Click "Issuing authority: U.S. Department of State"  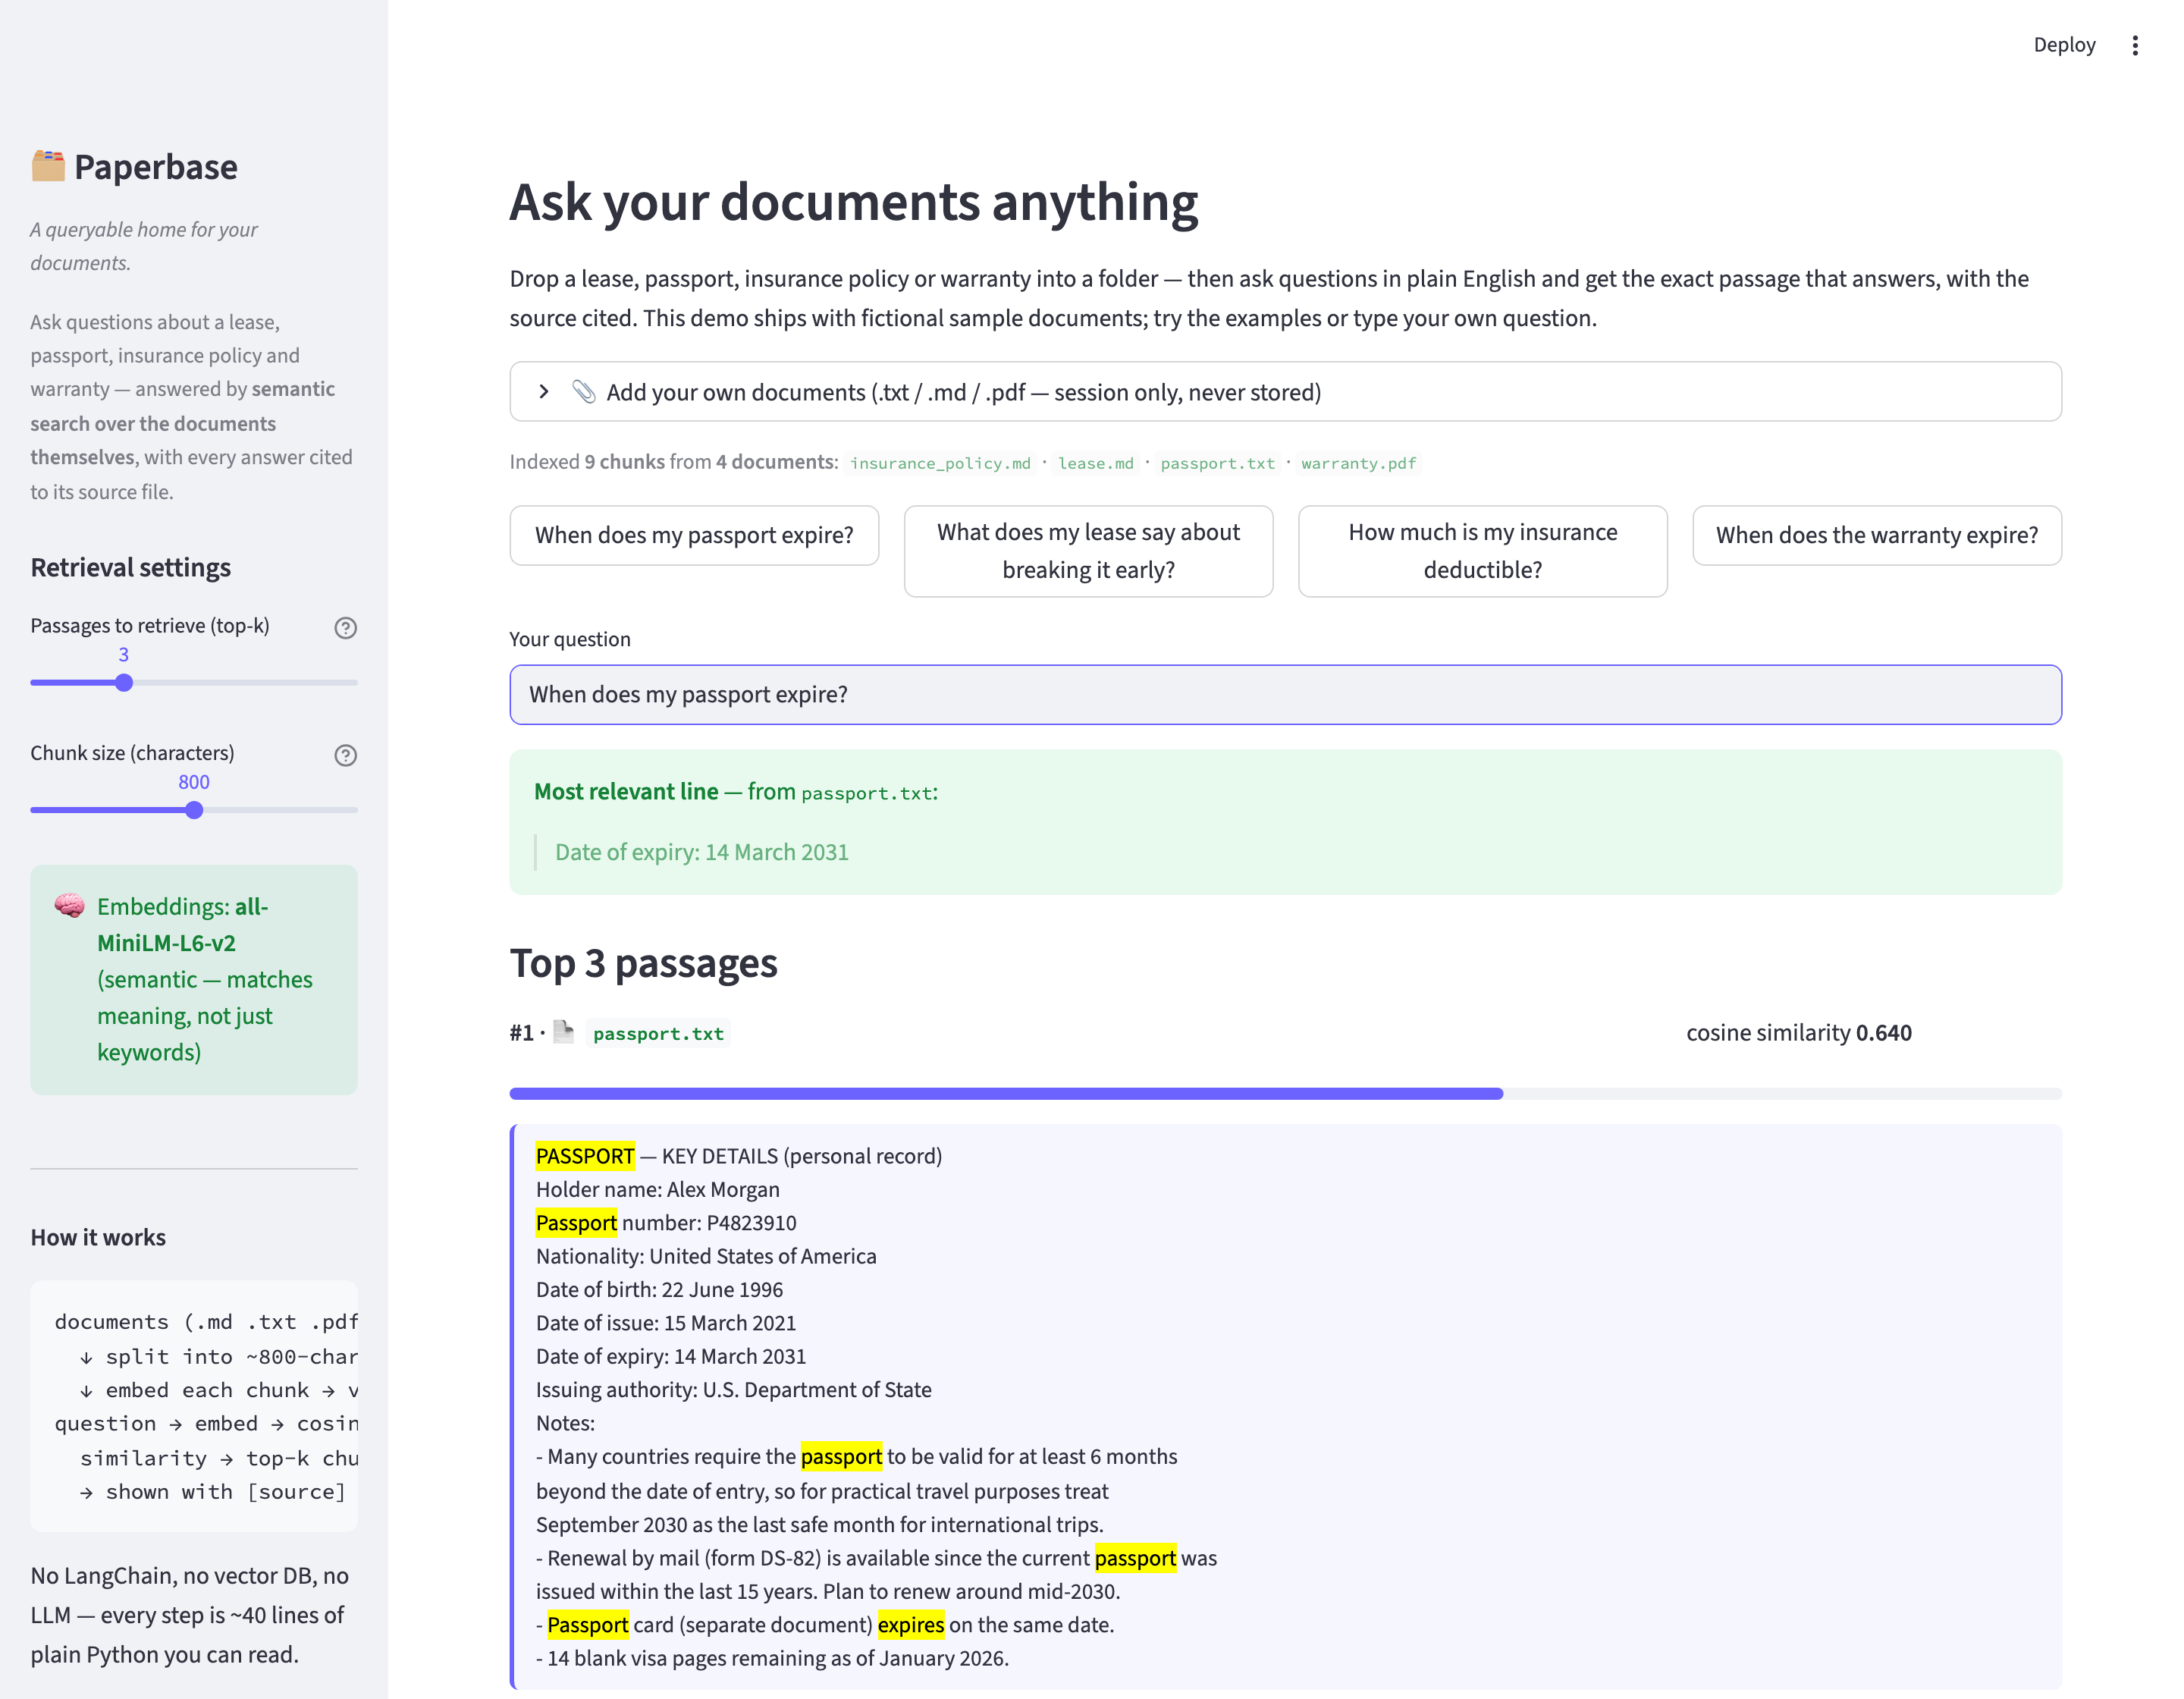coord(733,1390)
